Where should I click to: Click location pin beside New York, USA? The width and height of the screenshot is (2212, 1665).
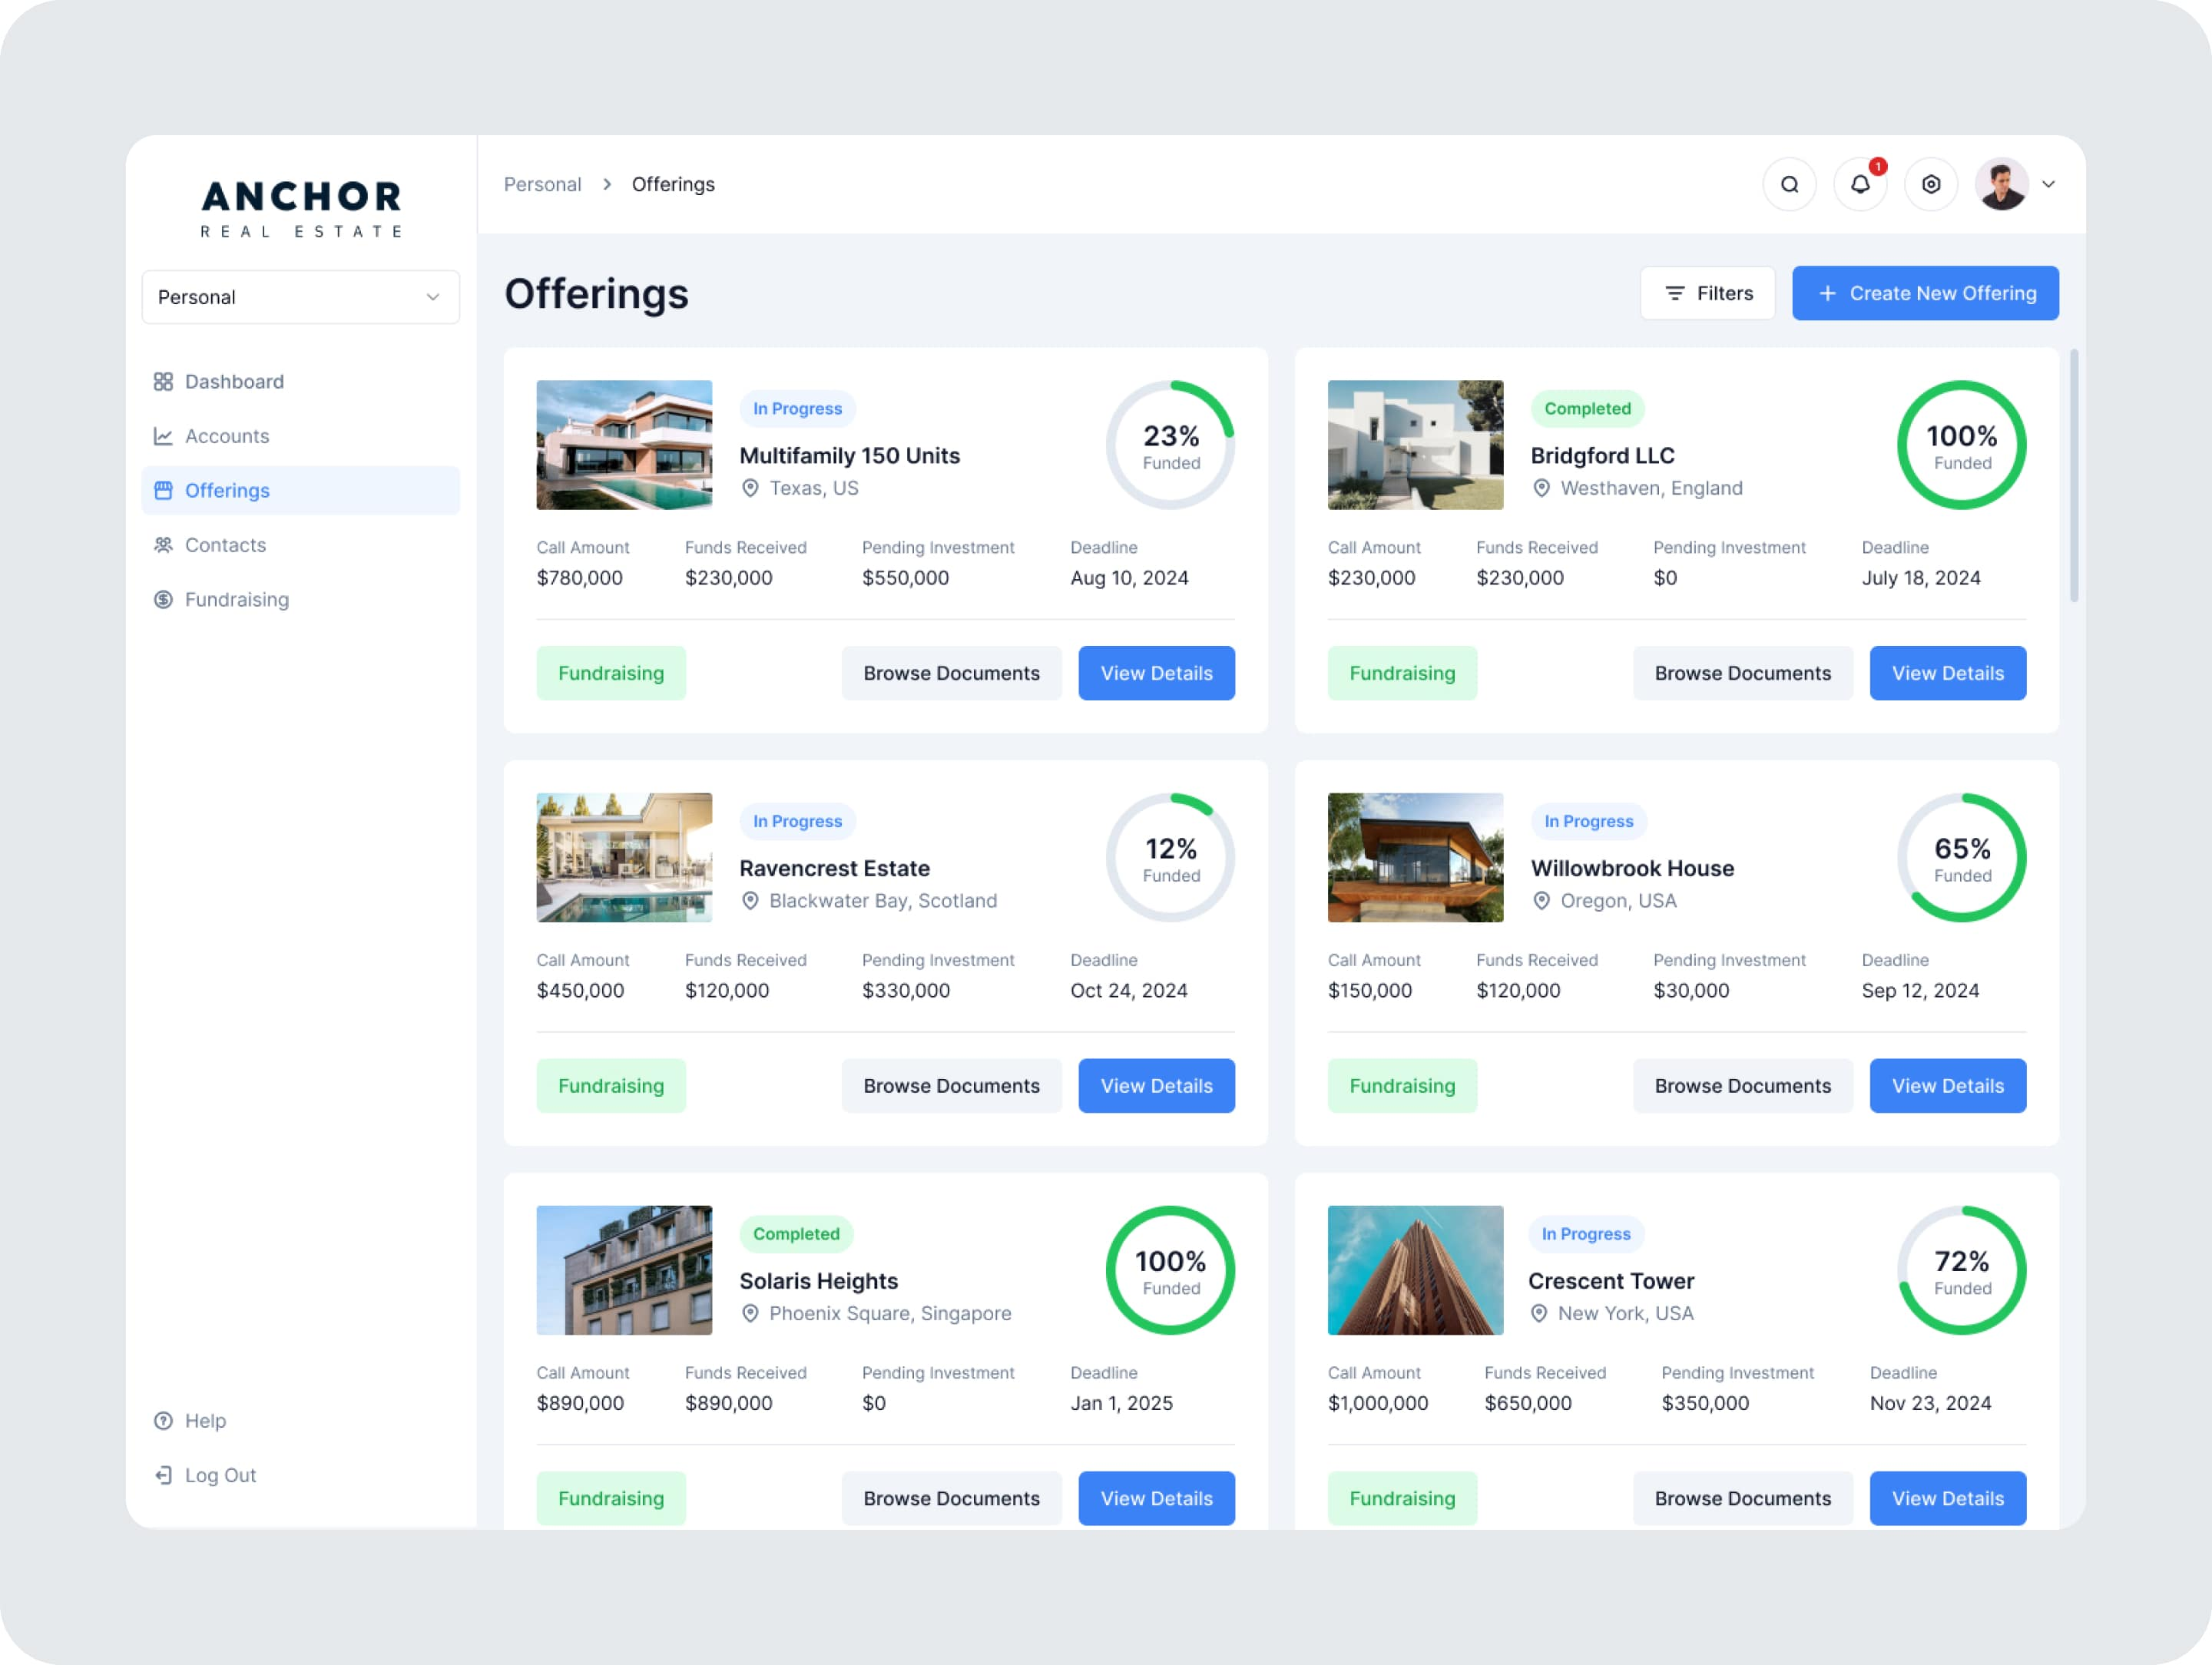[x=1538, y=1313]
